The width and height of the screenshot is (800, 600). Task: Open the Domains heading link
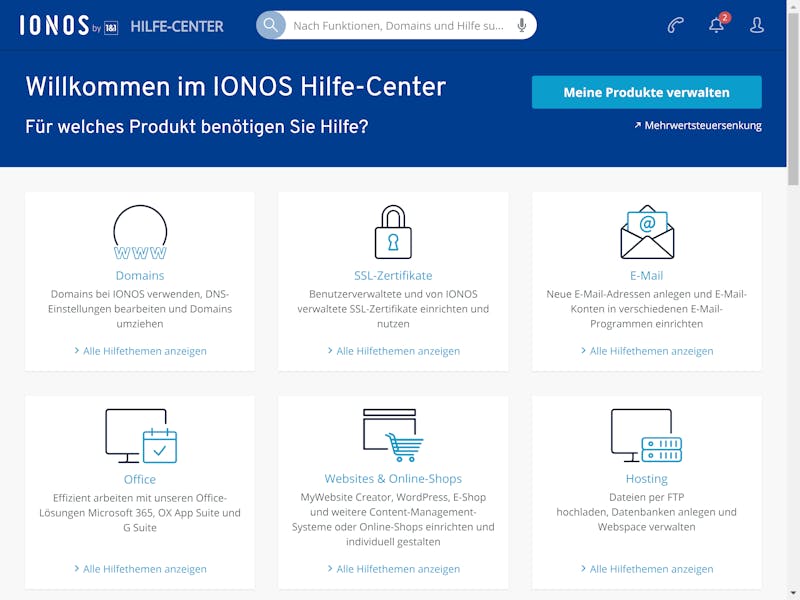coord(140,276)
